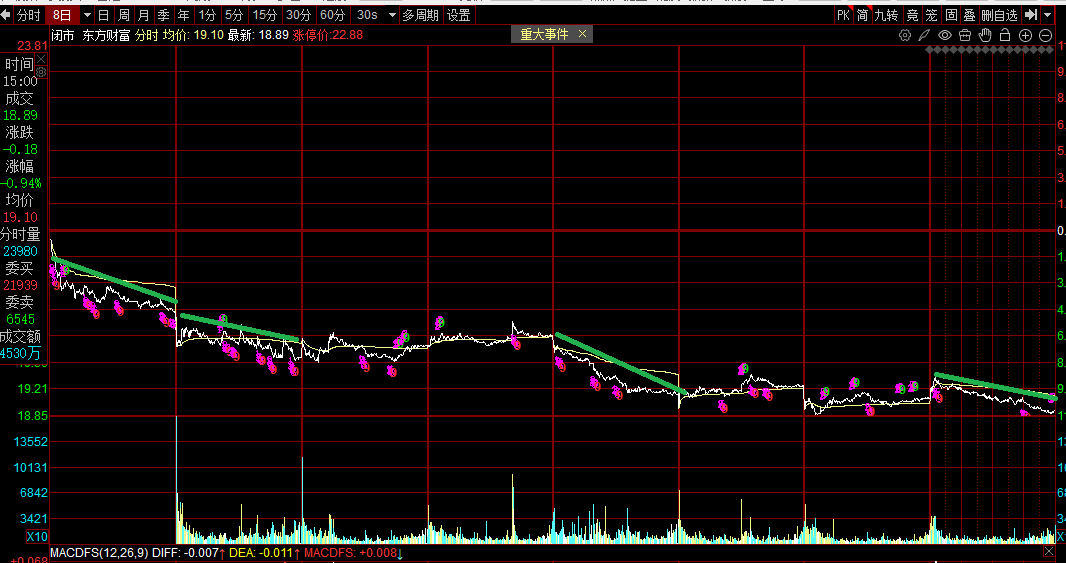Click the back arrow icon beside 分时

tap(7, 15)
